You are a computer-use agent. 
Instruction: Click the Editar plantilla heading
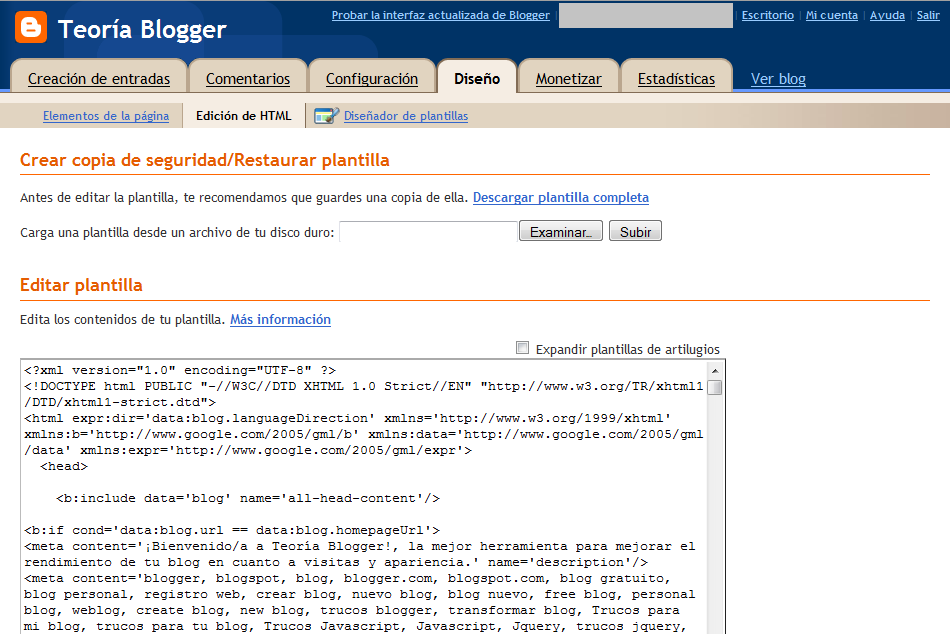tap(81, 285)
